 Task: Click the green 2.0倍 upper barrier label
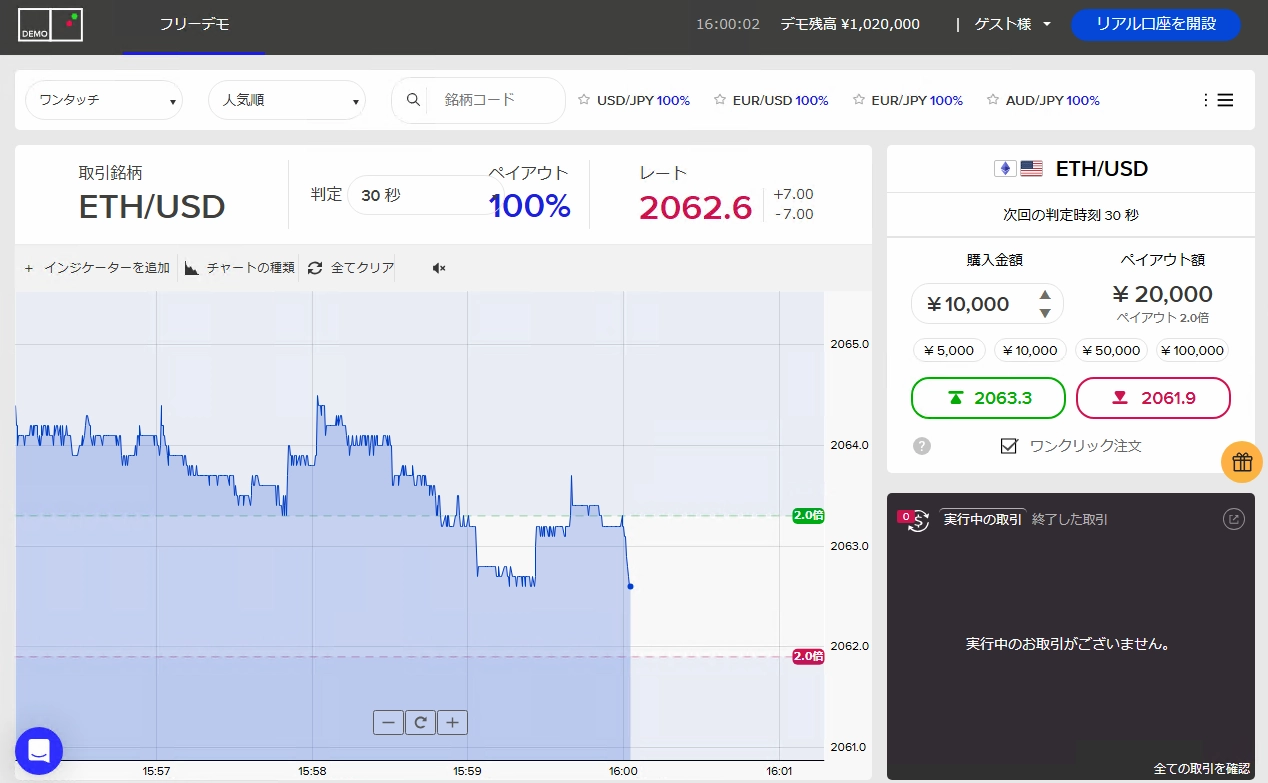(x=808, y=515)
